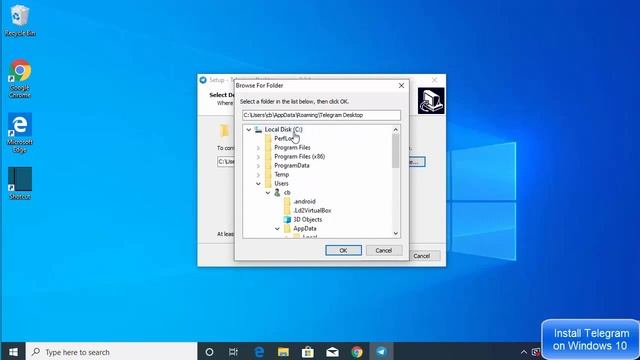Expand the Program Files folder
Image resolution: width=640 pixels, height=360 pixels.
tap(258, 147)
